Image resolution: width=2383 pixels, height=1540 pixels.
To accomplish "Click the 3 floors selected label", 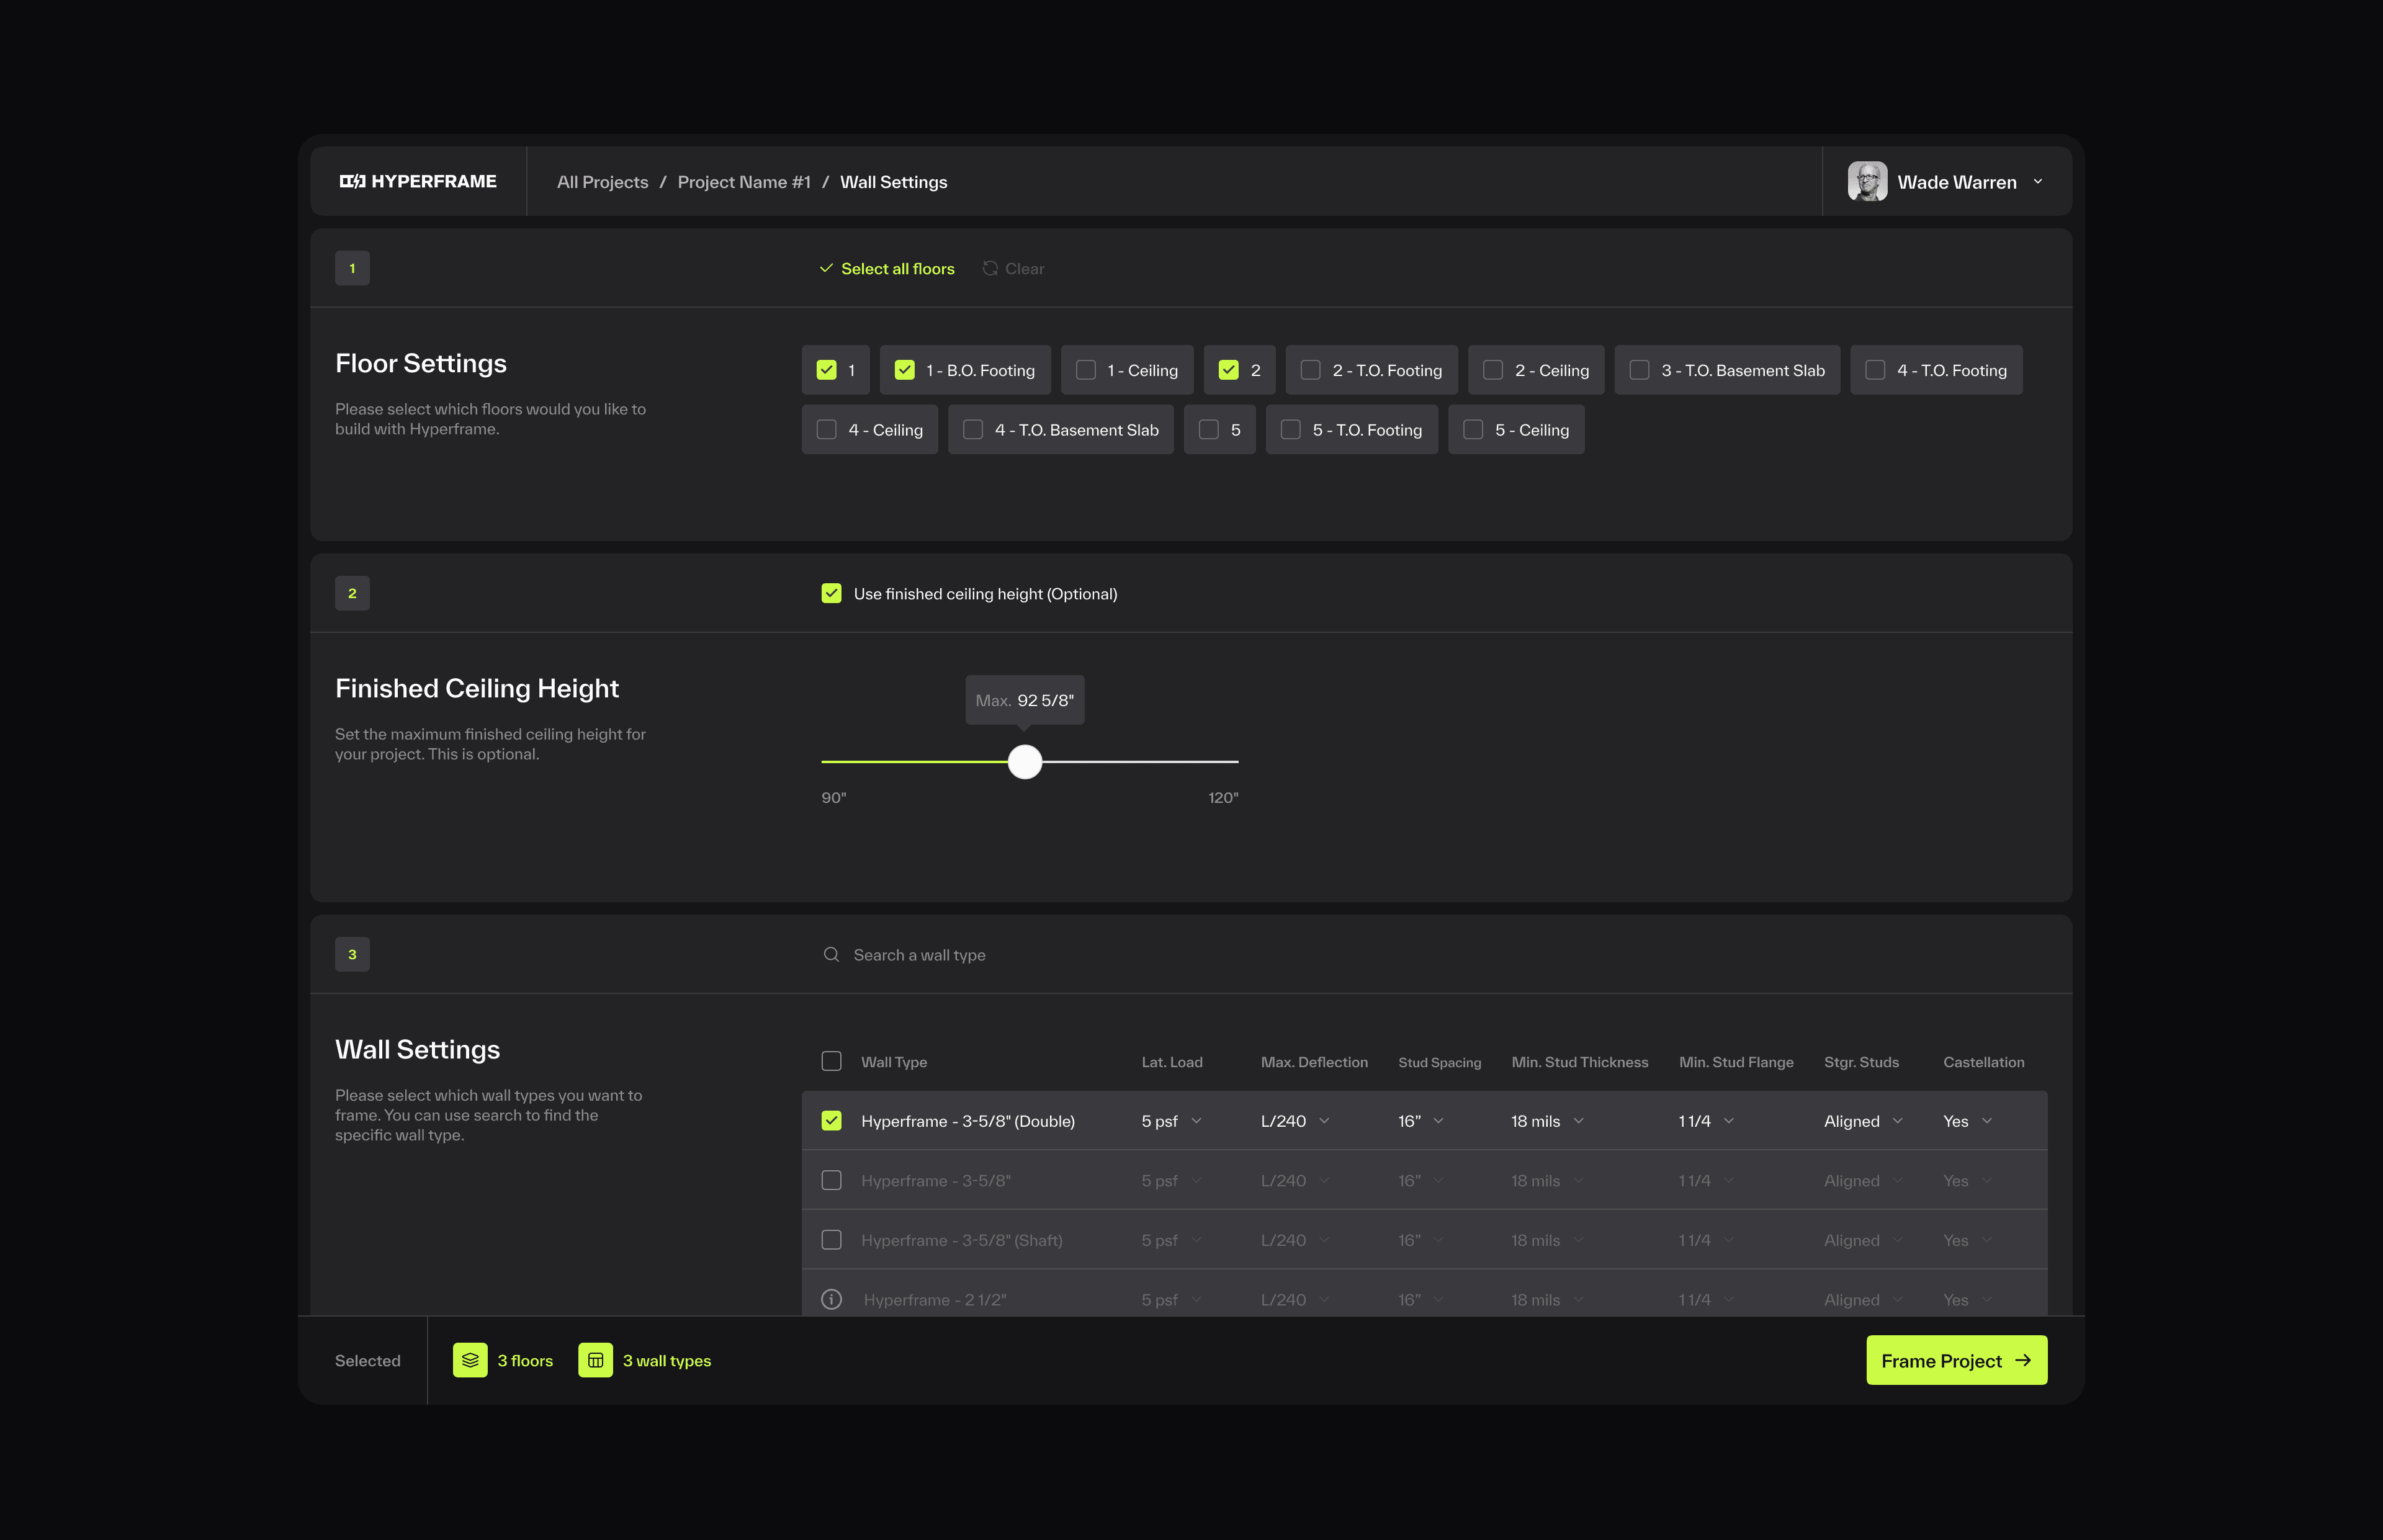I will [x=525, y=1361].
